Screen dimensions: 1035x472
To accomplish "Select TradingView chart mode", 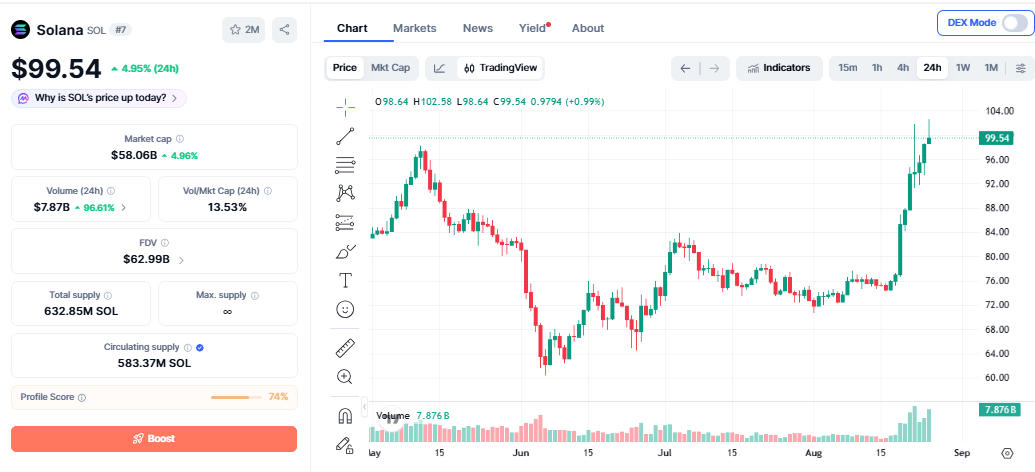I will point(500,68).
